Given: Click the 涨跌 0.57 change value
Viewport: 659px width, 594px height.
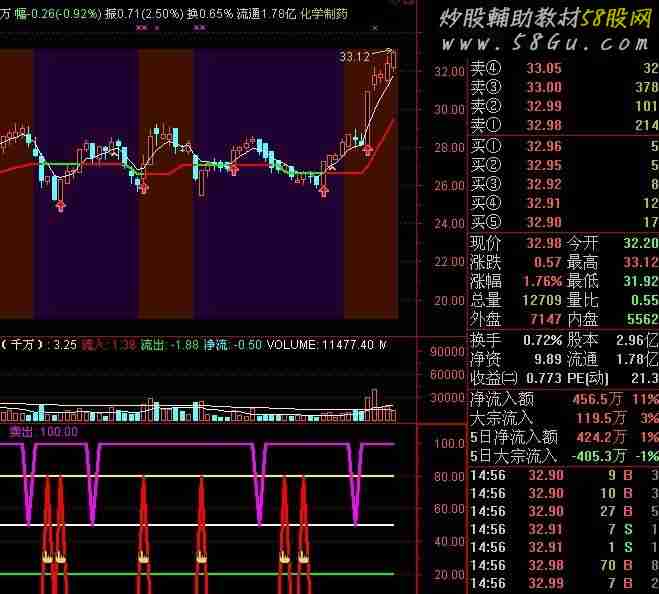Looking at the screenshot, I should [x=548, y=262].
